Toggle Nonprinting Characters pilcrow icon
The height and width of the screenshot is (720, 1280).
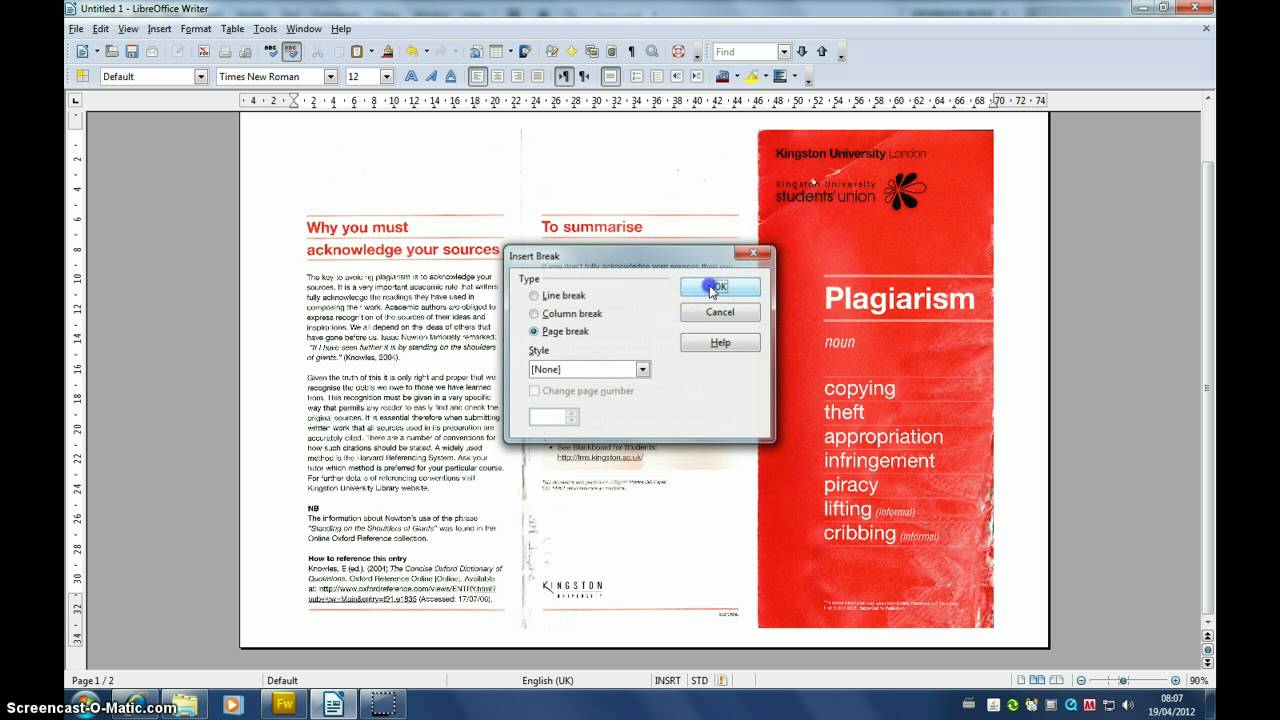(x=631, y=52)
